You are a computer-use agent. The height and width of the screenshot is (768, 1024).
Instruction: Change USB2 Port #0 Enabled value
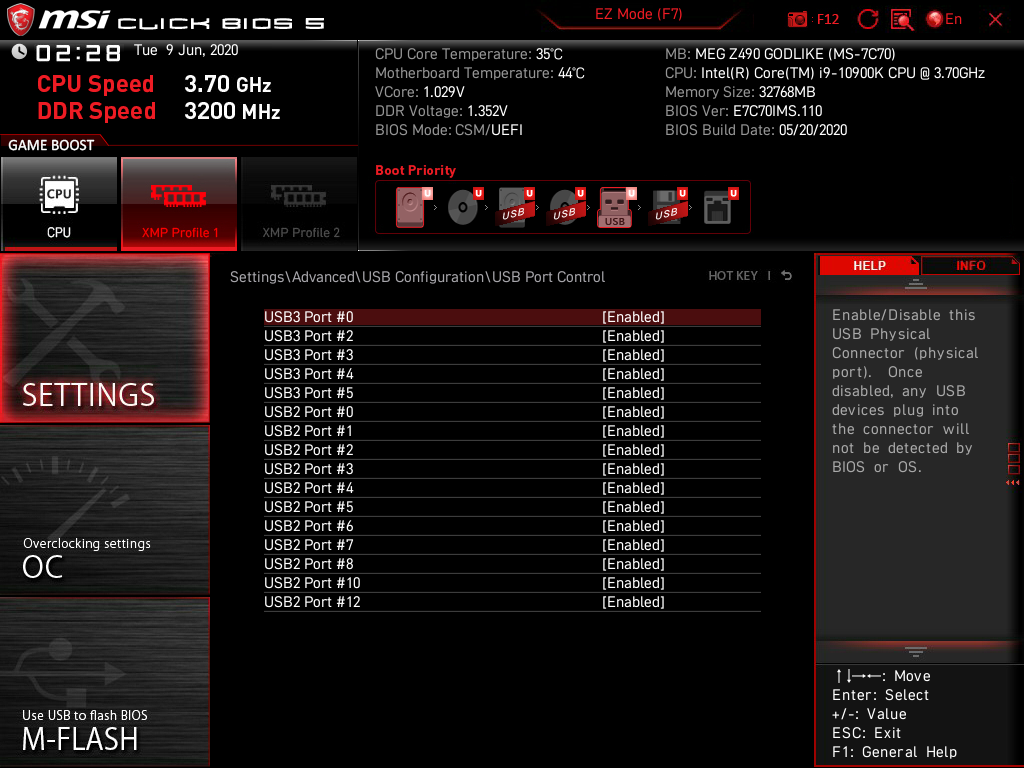pos(633,411)
